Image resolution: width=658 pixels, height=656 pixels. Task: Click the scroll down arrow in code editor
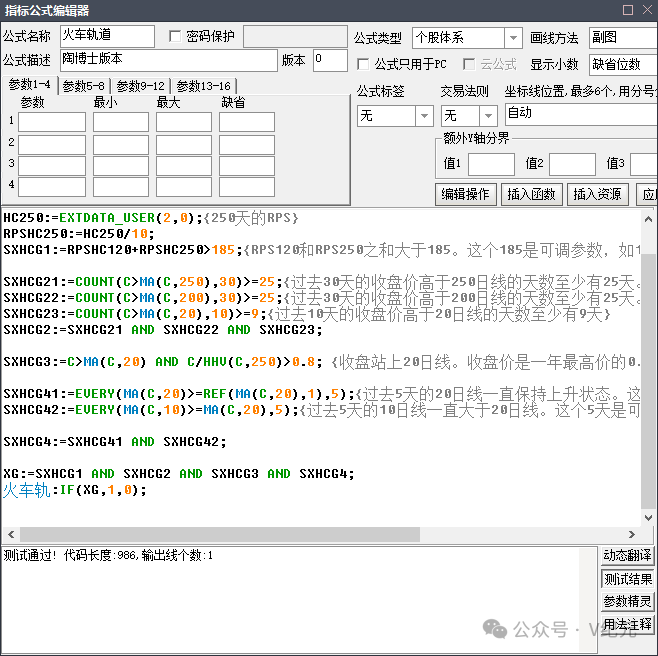(x=648, y=518)
